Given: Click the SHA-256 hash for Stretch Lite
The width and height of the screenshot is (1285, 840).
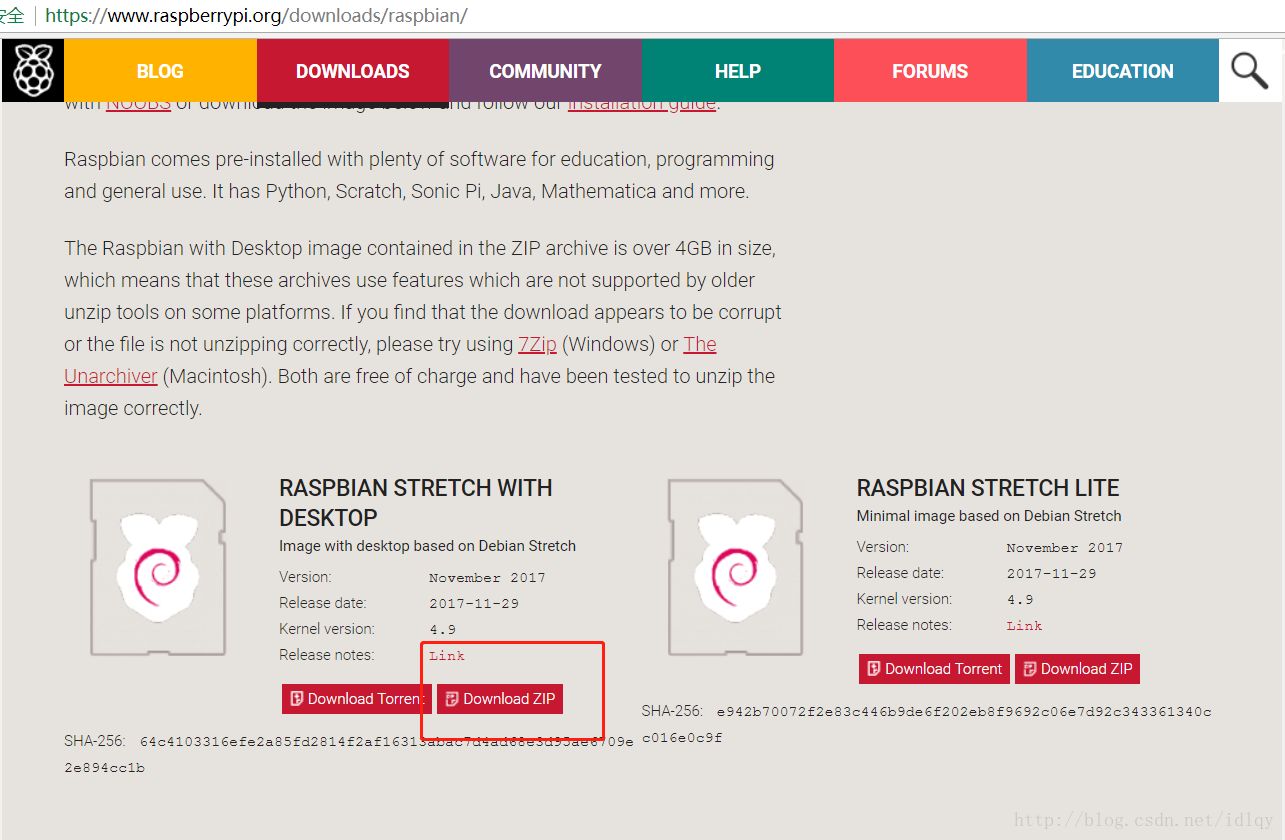Looking at the screenshot, I should point(927,725).
